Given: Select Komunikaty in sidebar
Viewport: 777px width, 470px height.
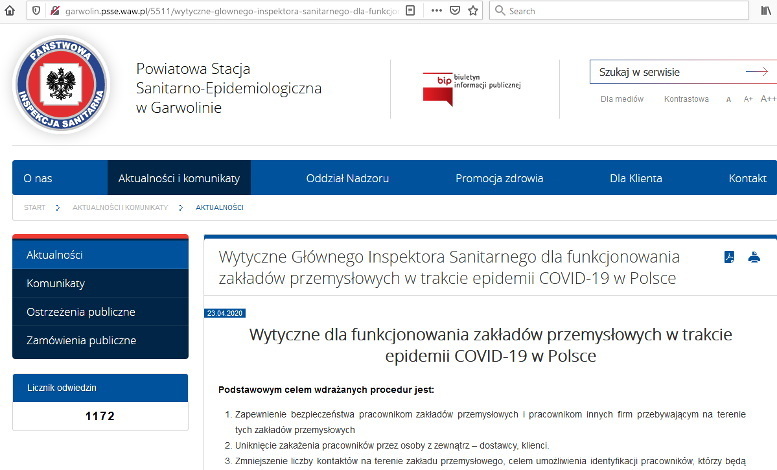Looking at the screenshot, I should click(100, 283).
